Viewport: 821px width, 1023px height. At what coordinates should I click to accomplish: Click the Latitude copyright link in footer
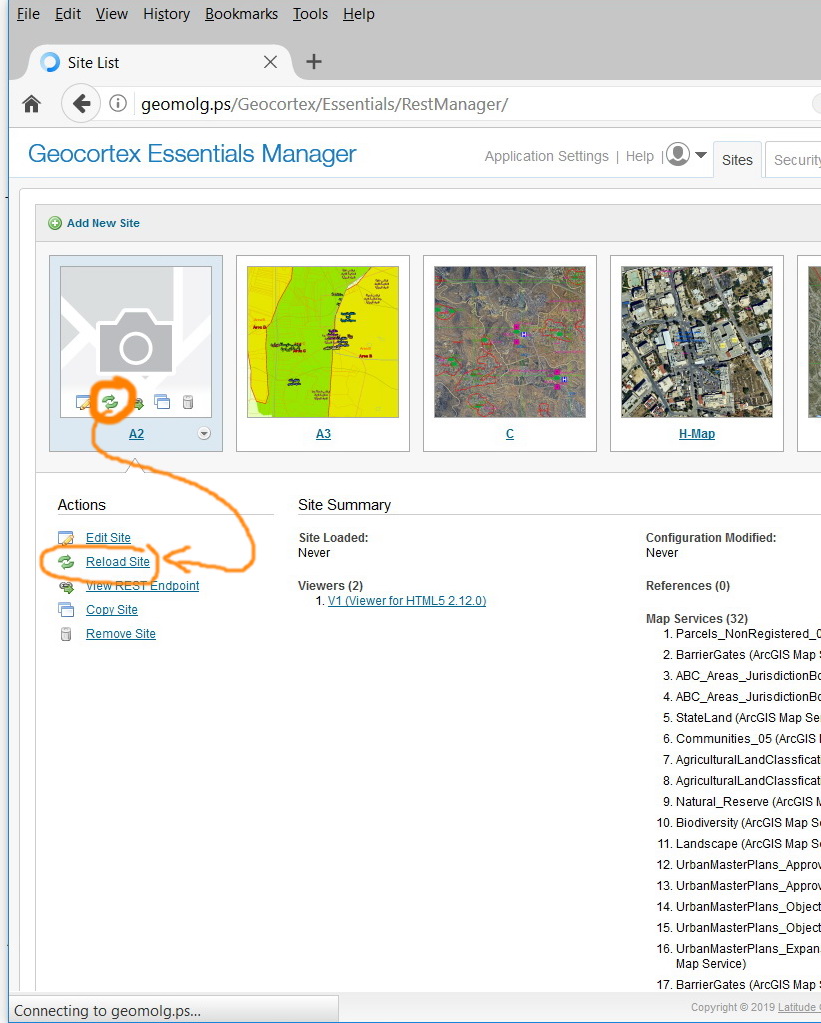799,1007
